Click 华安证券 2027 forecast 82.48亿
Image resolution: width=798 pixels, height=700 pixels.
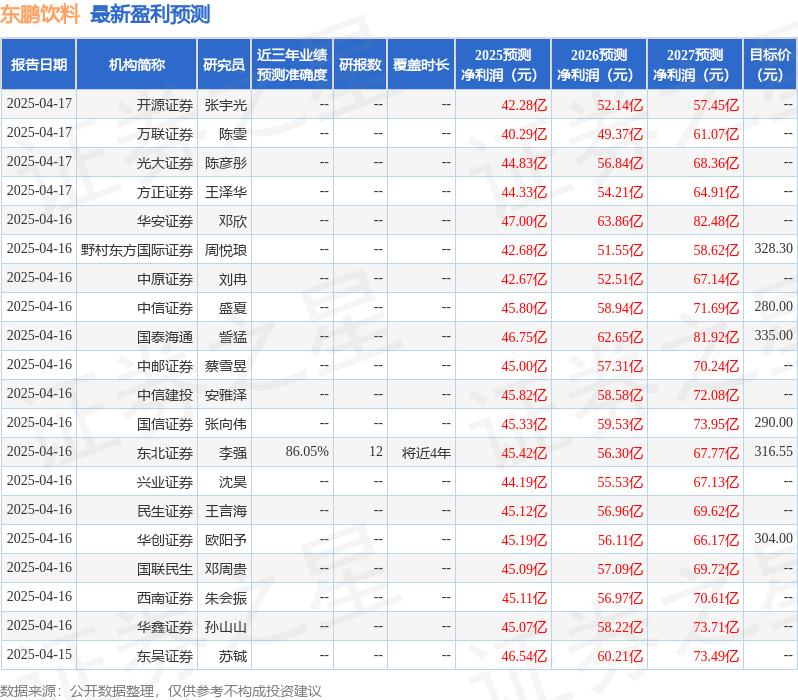[716, 221]
